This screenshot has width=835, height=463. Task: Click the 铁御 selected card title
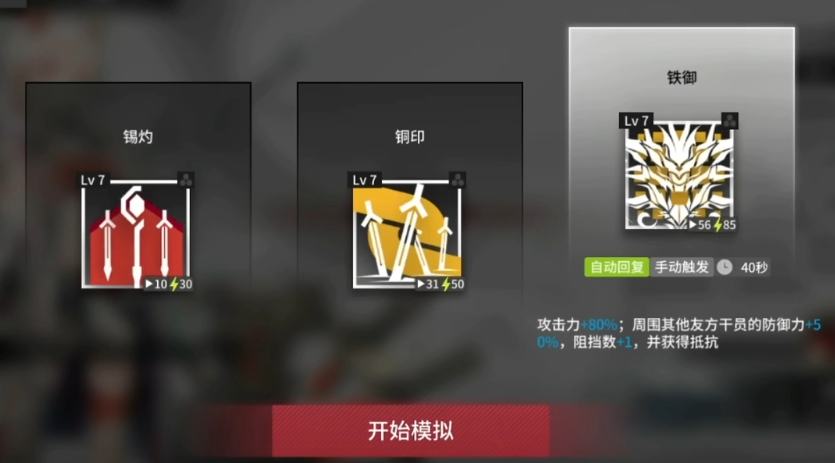tap(682, 78)
